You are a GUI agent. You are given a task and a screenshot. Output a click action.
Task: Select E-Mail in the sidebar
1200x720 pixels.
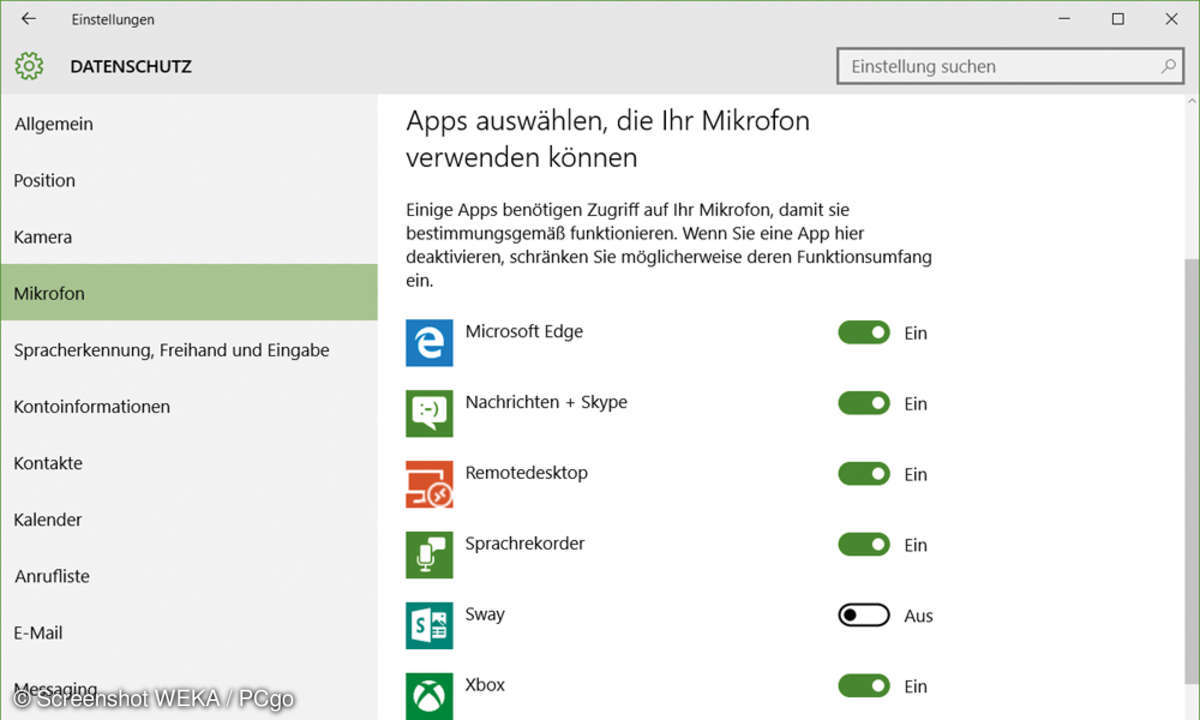[x=189, y=632]
